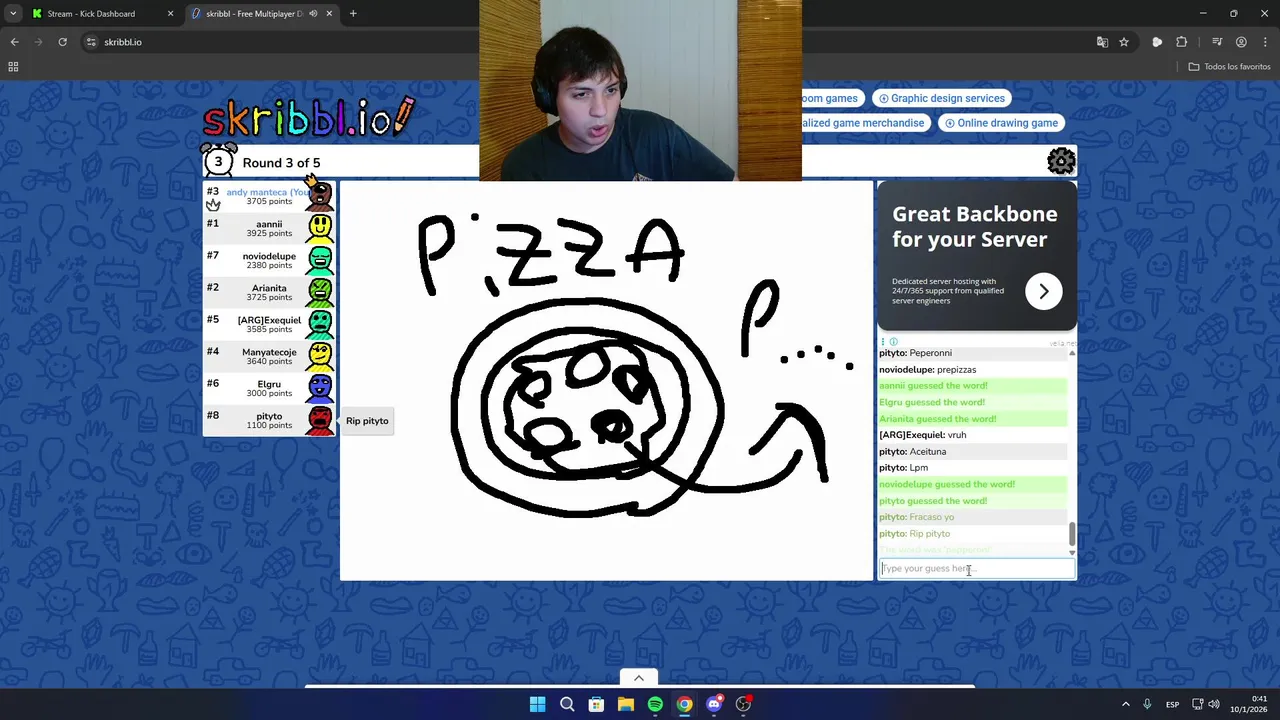1280x720 pixels.
Task: Close the Kick Dashboard tab
Action: (170, 14)
